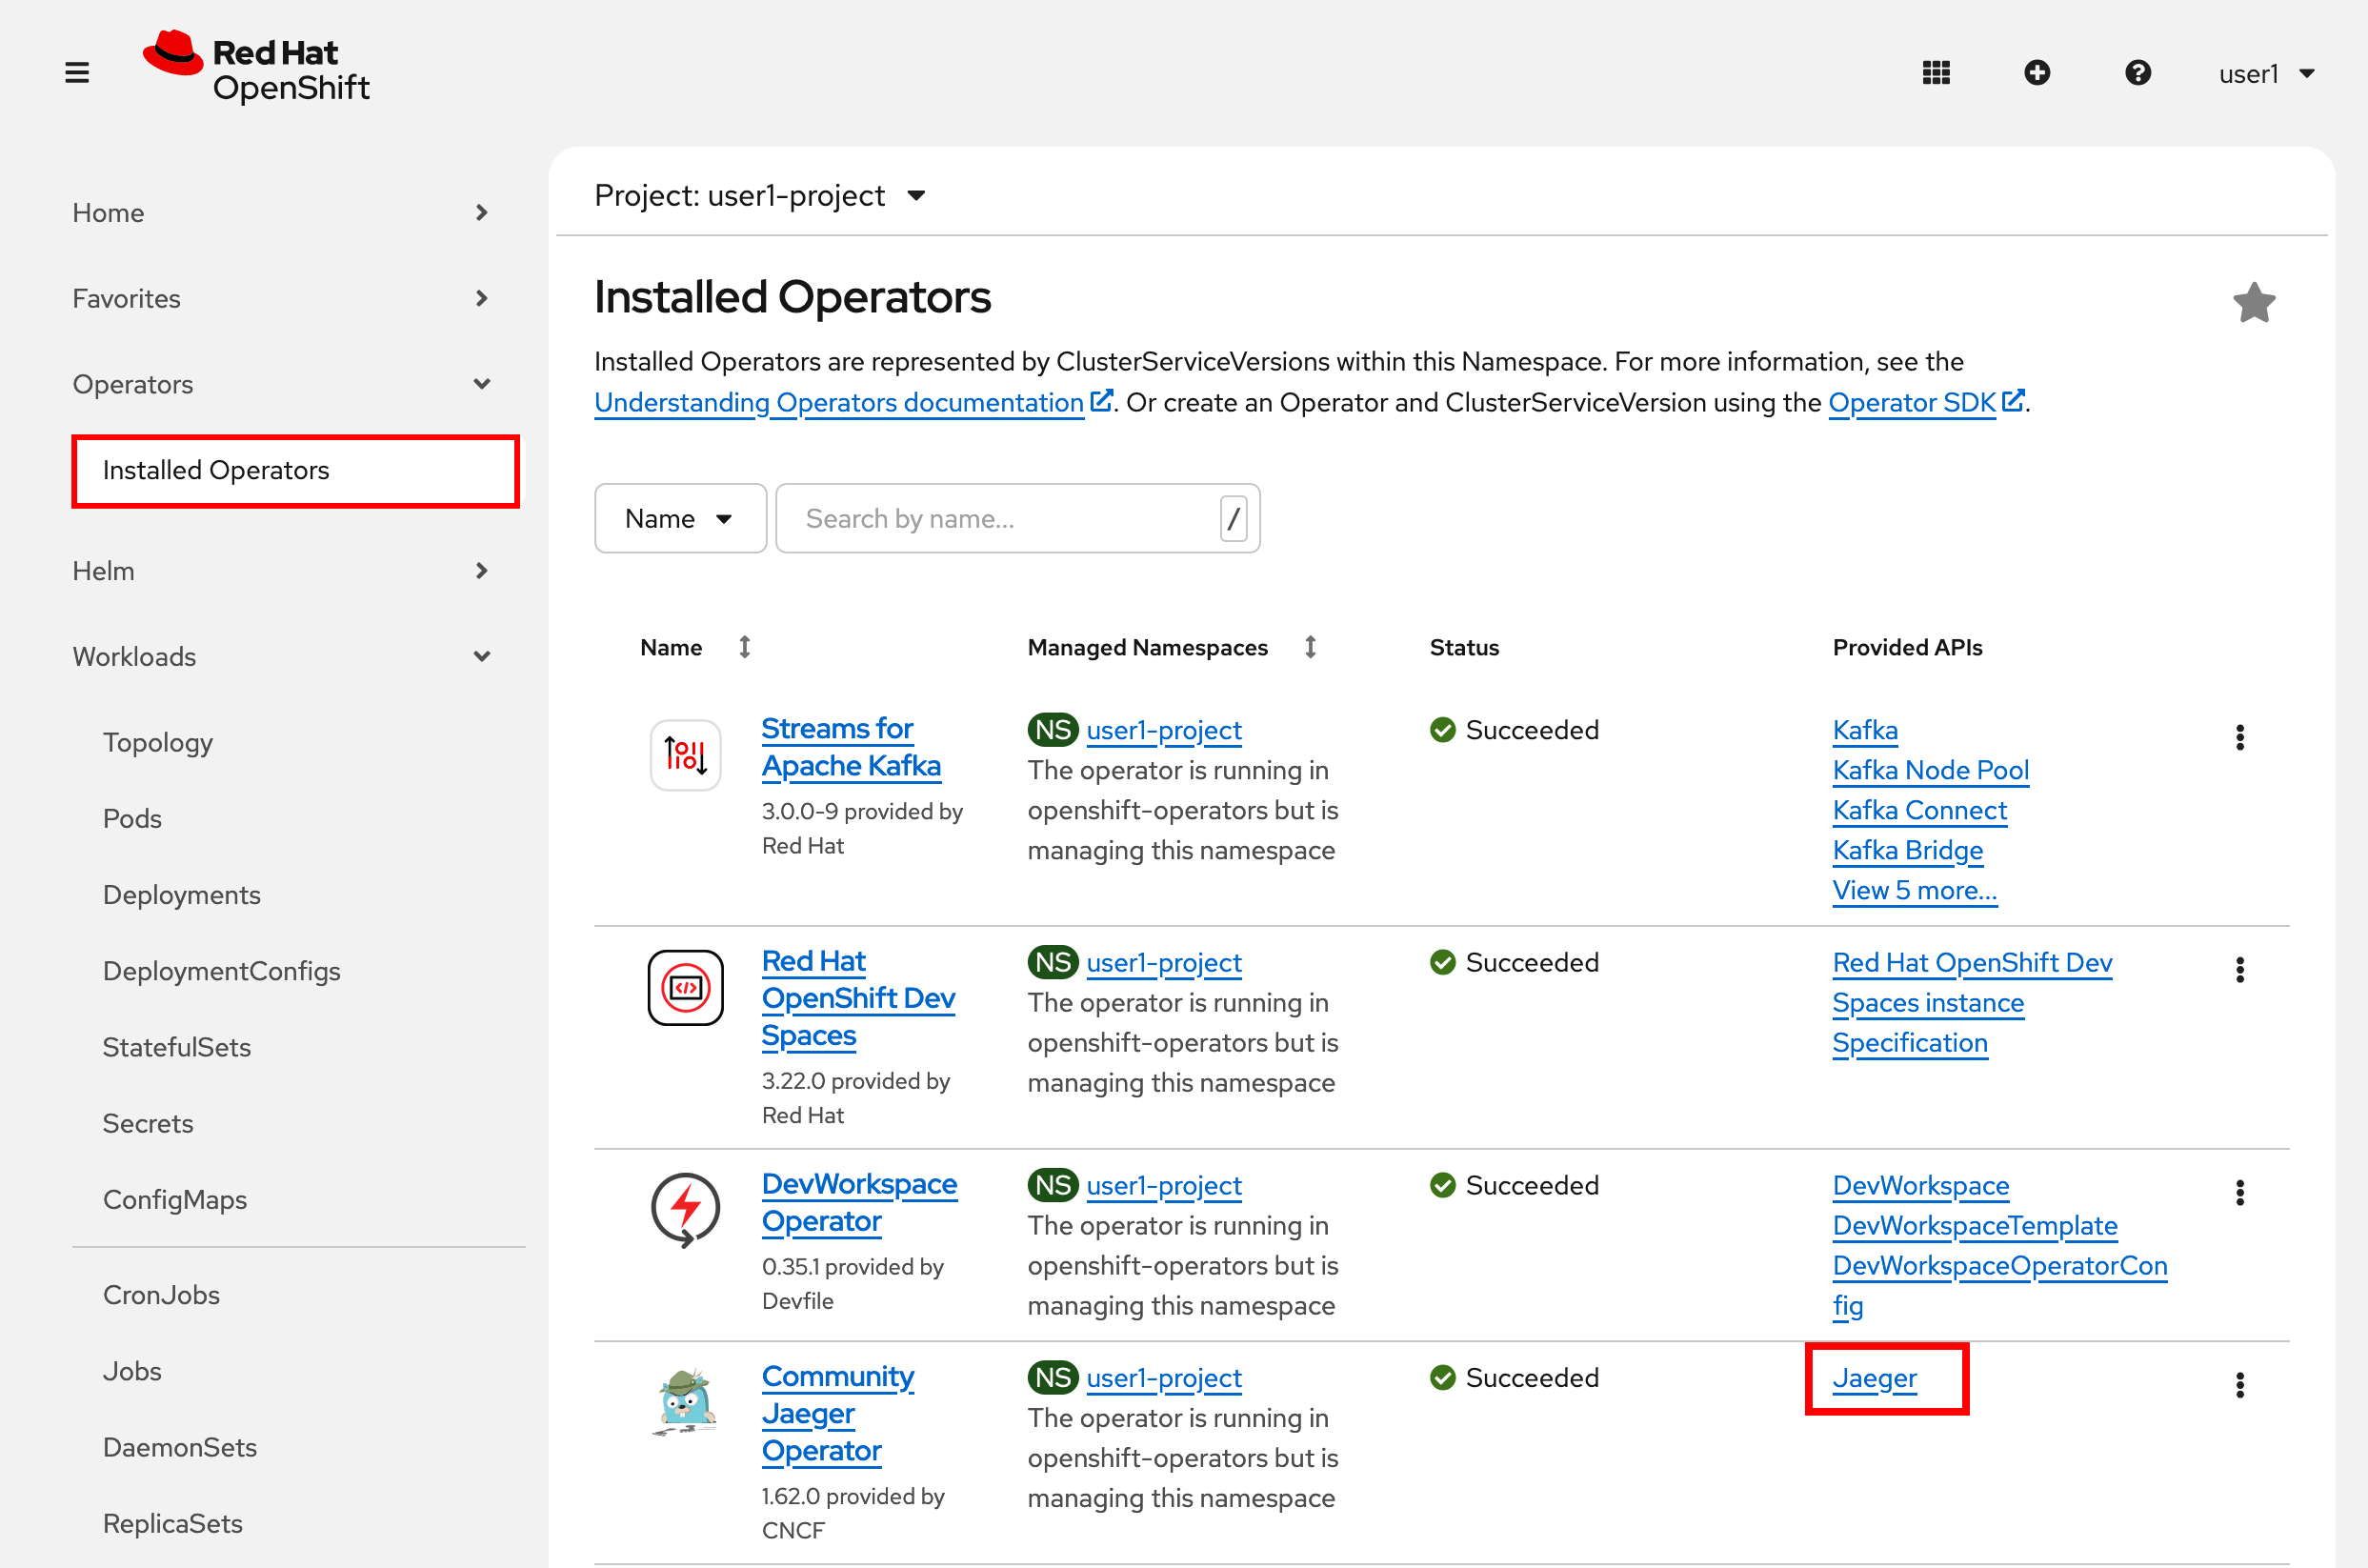Open kebab menu for Community Jaeger Operator

tap(2239, 1385)
